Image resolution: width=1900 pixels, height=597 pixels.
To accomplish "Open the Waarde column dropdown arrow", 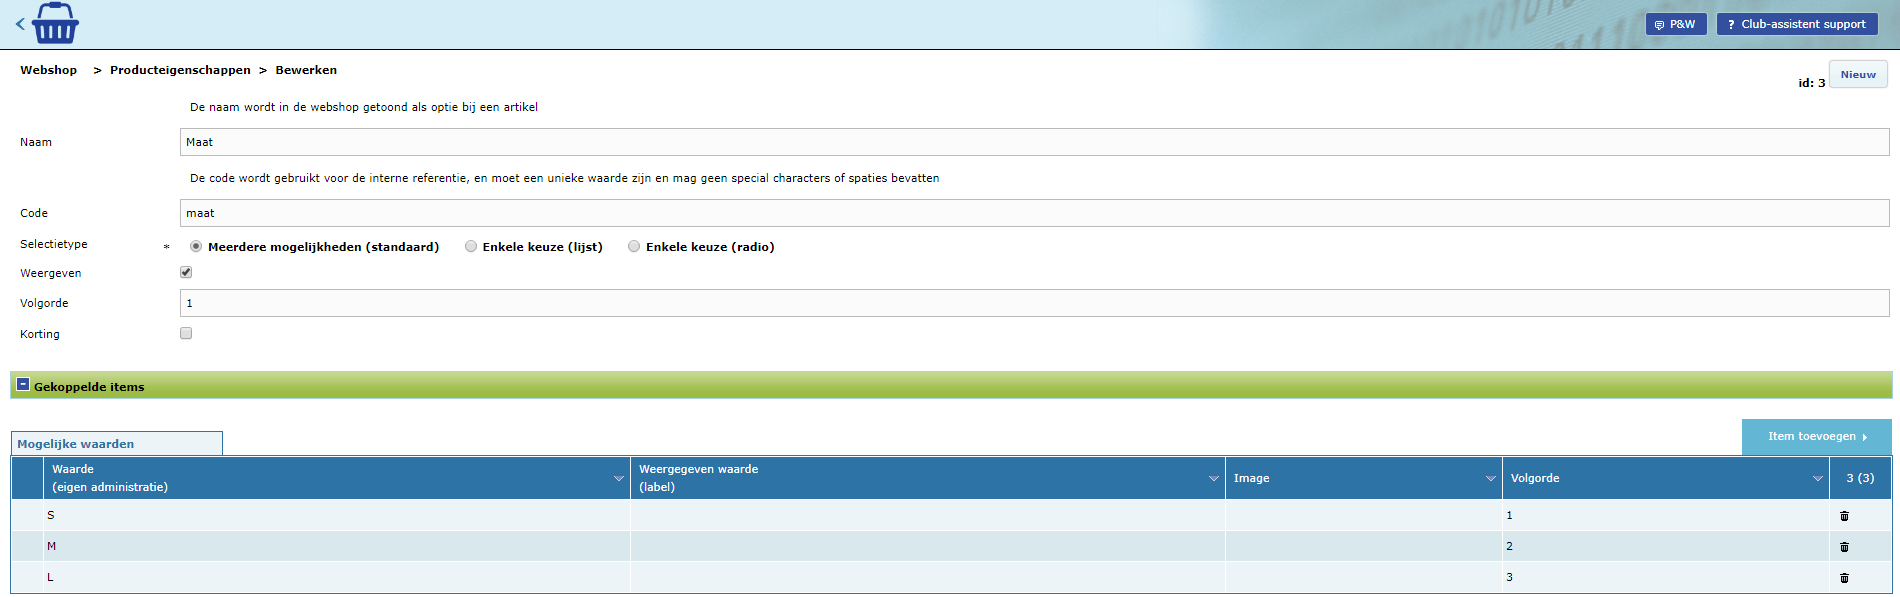I will [618, 479].
